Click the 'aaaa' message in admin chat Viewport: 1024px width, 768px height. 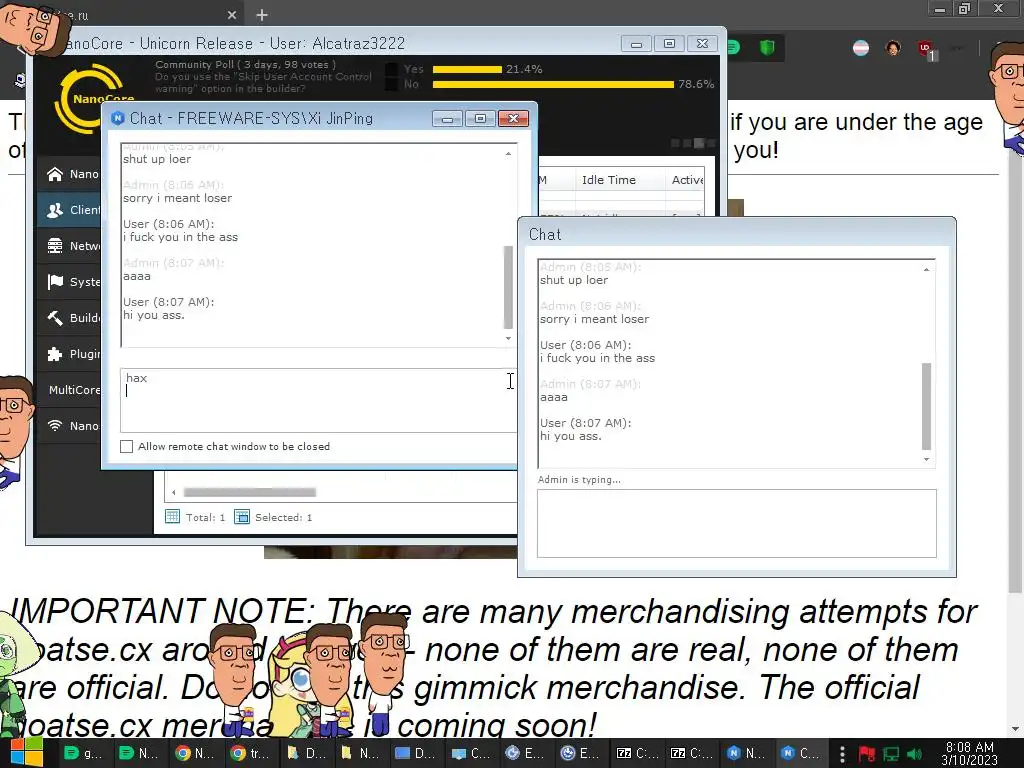[x=136, y=276]
